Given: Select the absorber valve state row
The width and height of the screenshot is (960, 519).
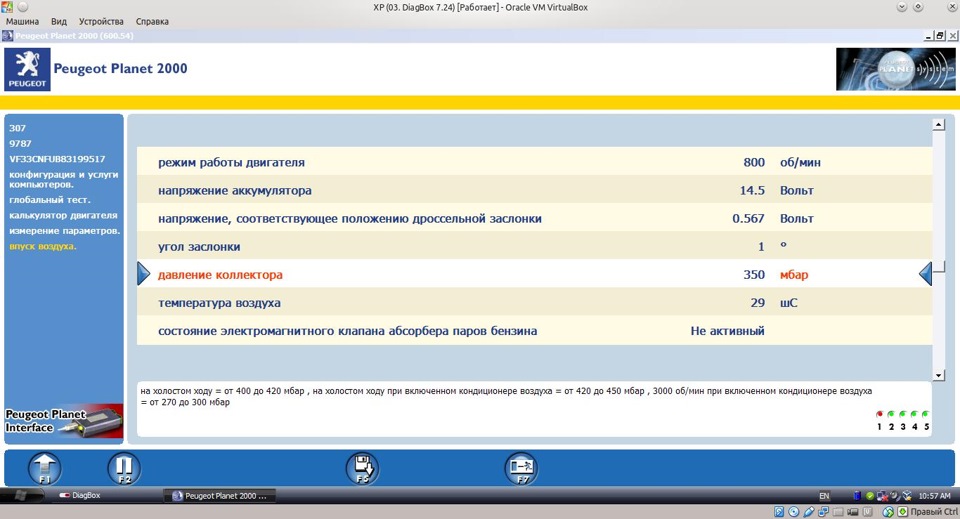Looking at the screenshot, I should 534,331.
